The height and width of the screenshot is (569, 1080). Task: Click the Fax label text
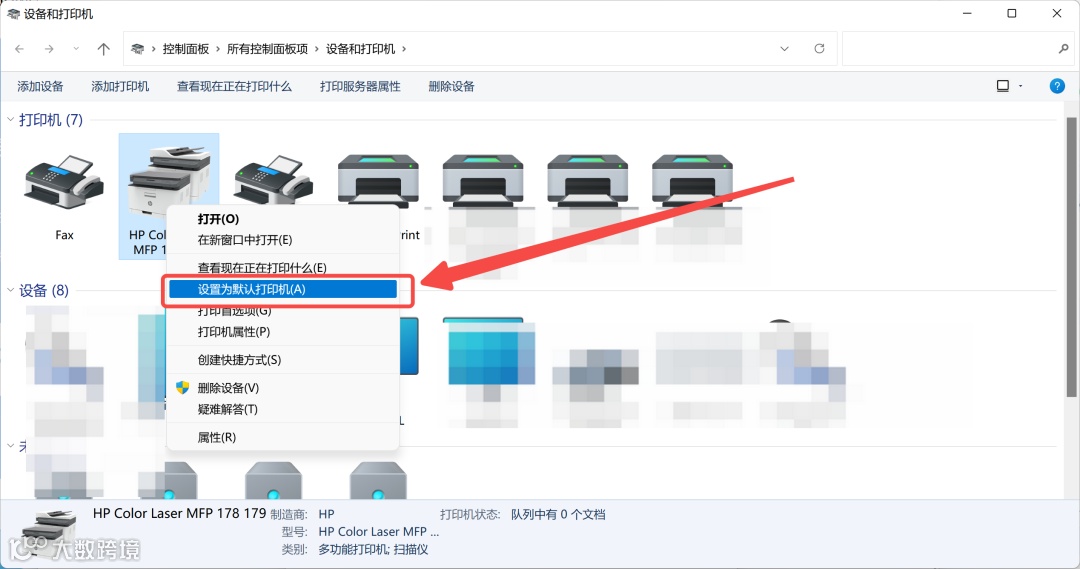pos(64,235)
